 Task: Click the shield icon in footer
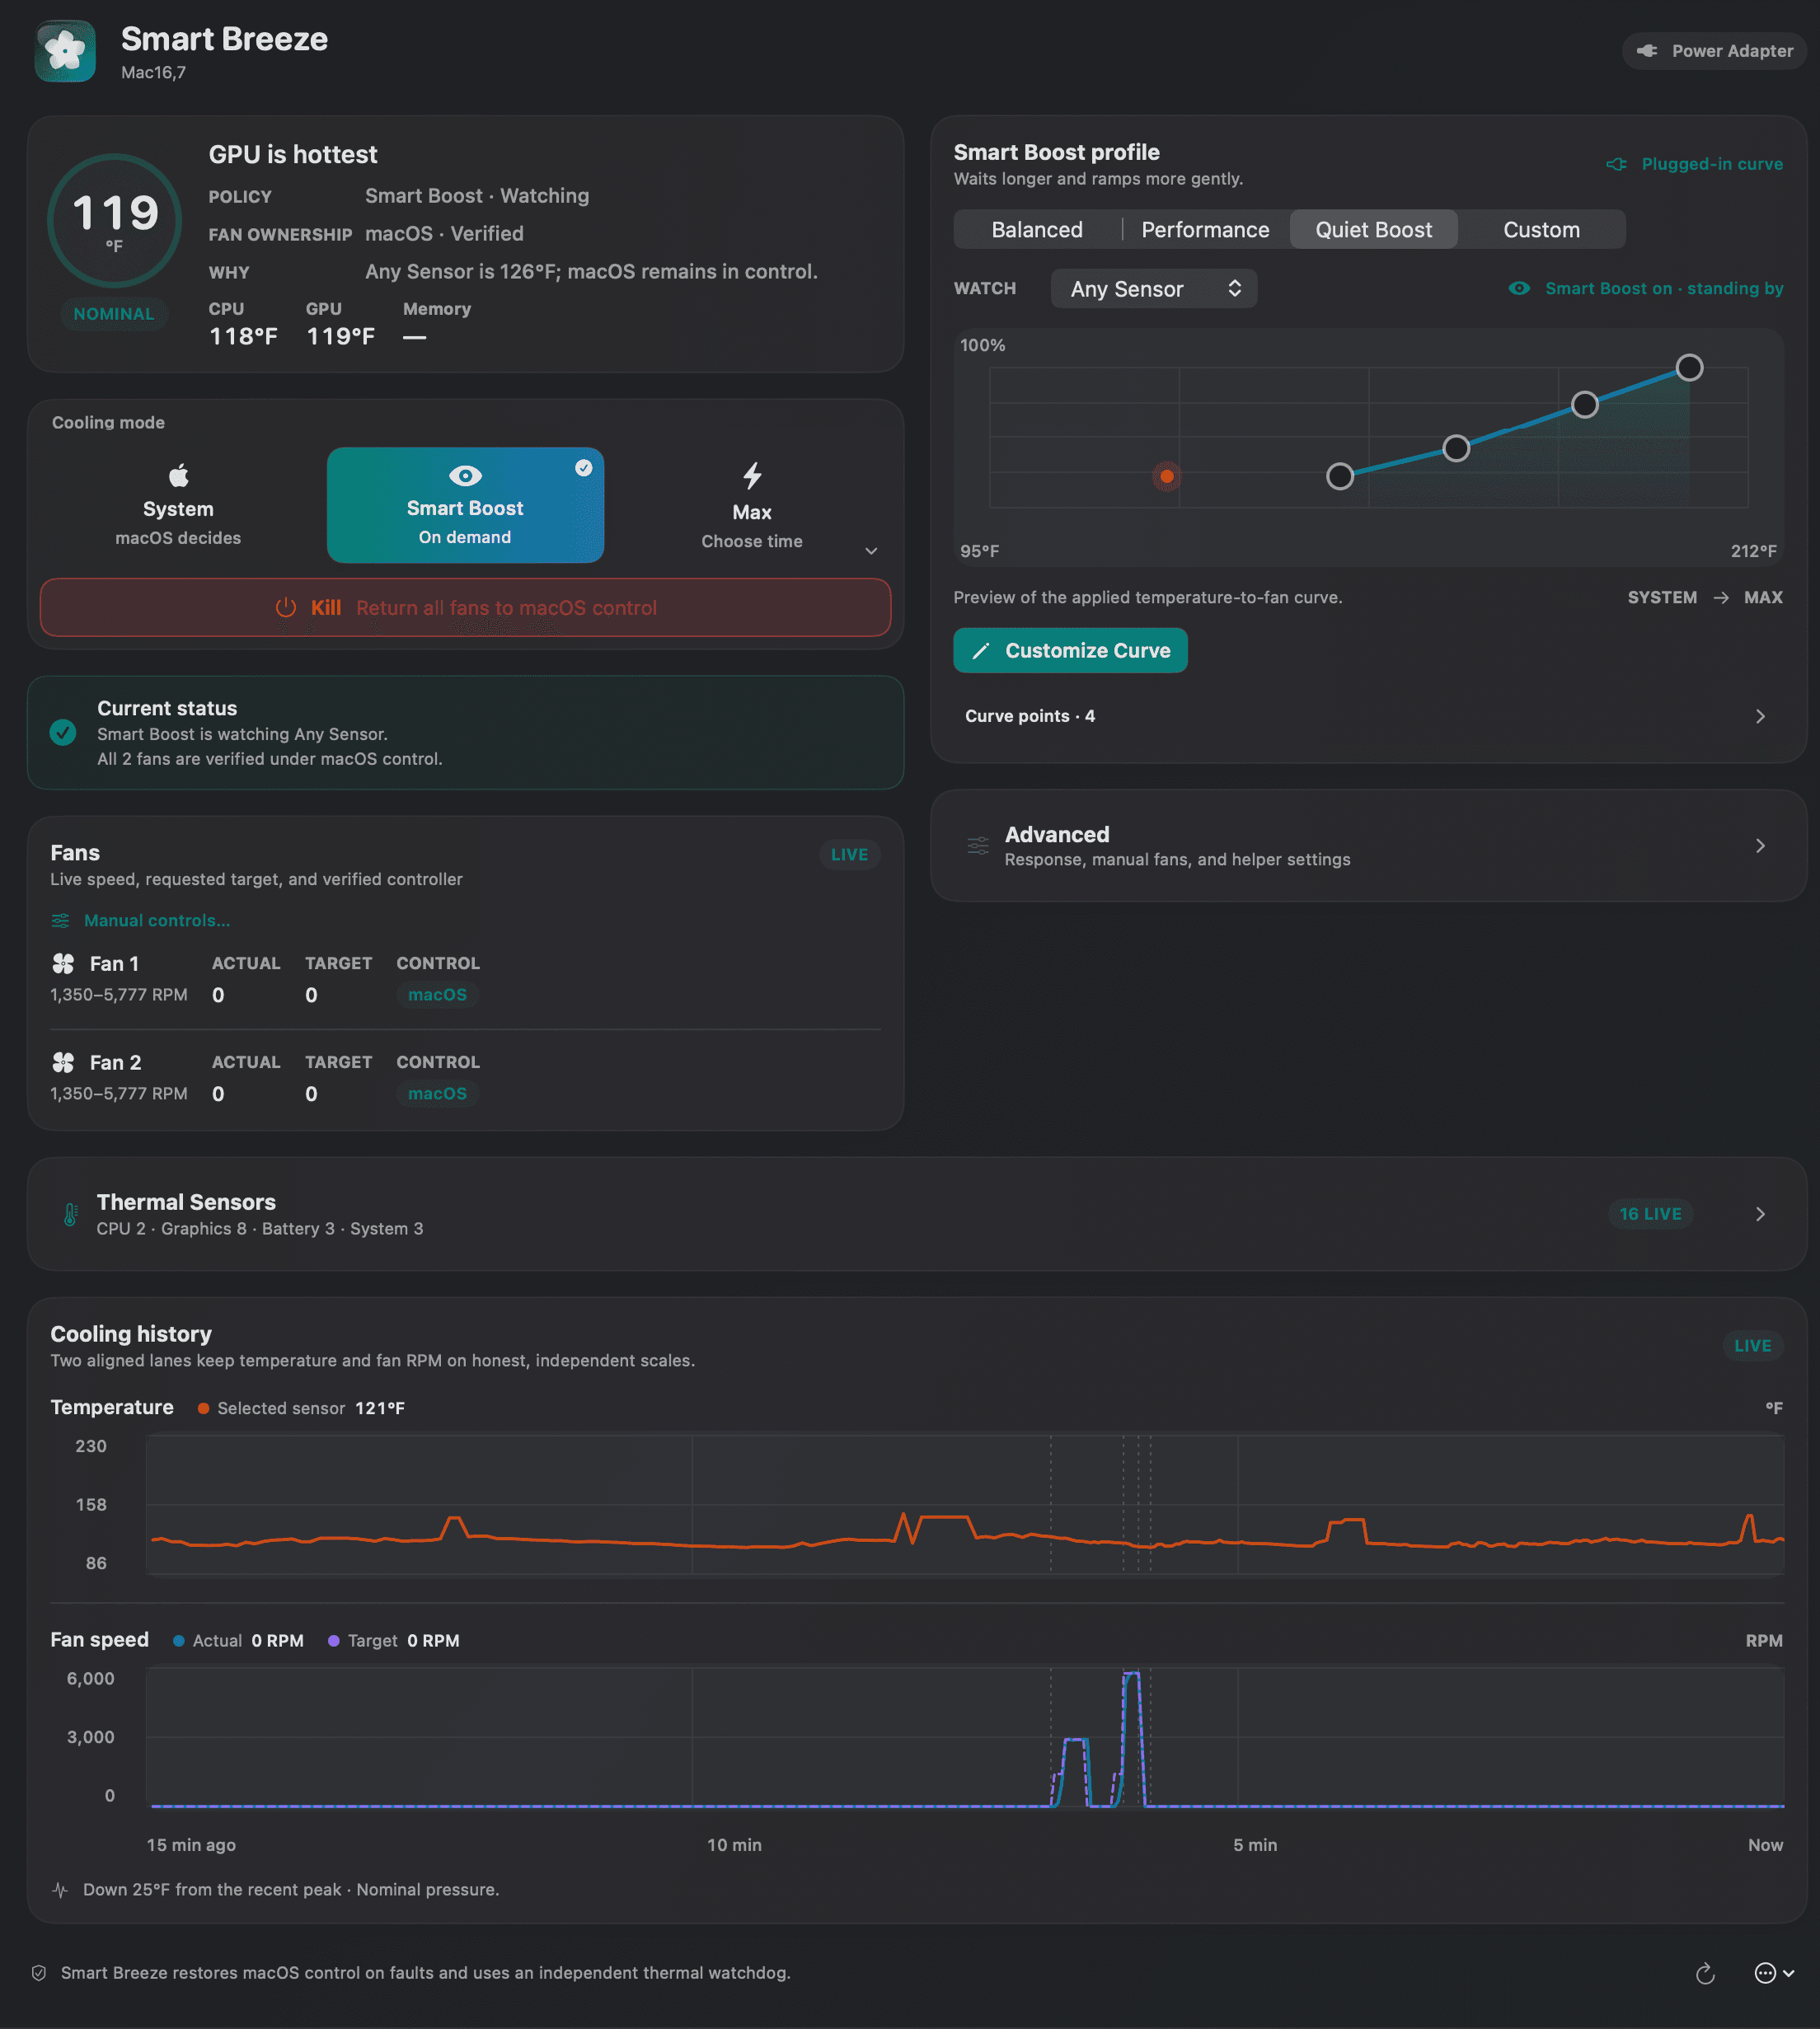[39, 1973]
